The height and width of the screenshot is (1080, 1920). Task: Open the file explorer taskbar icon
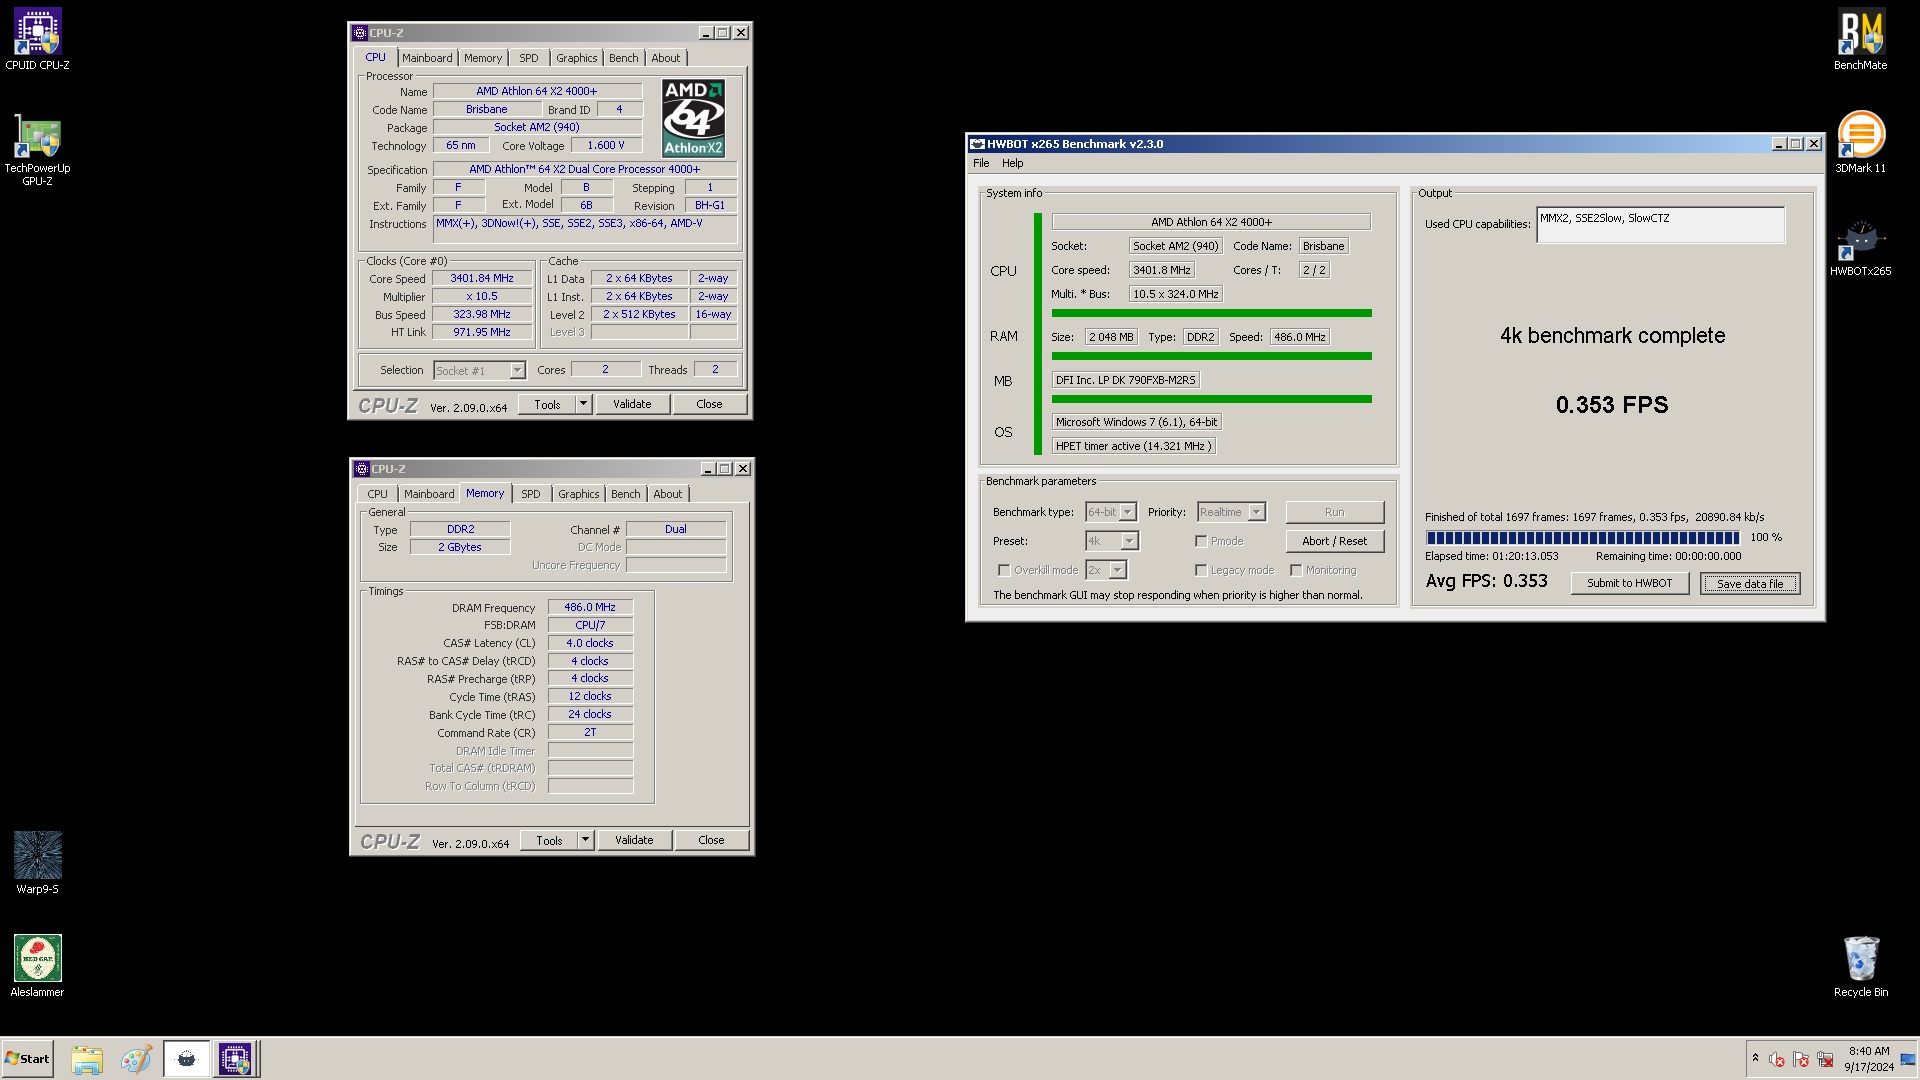coord(87,1059)
